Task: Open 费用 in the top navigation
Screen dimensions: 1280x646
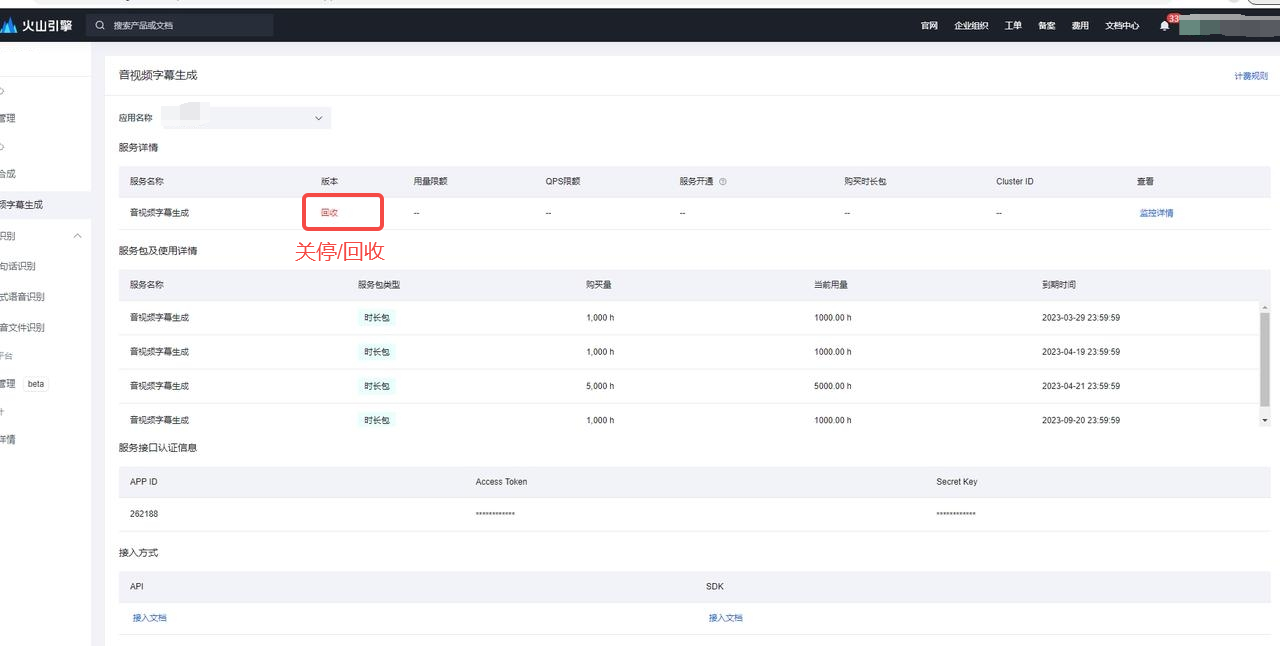Action: click(x=1080, y=26)
